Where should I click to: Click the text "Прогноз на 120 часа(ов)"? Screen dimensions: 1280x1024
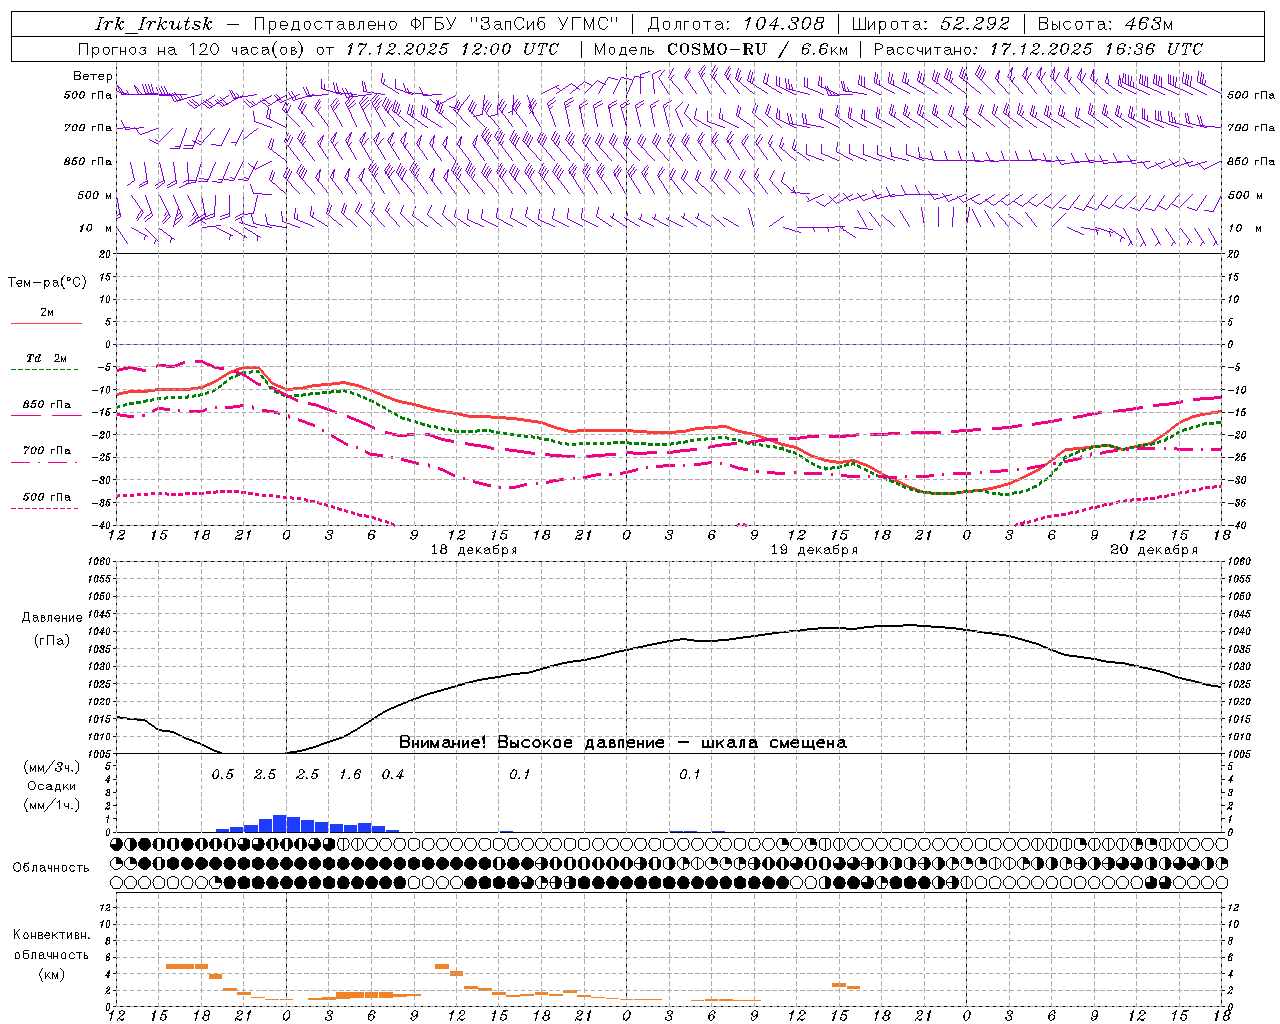point(192,49)
